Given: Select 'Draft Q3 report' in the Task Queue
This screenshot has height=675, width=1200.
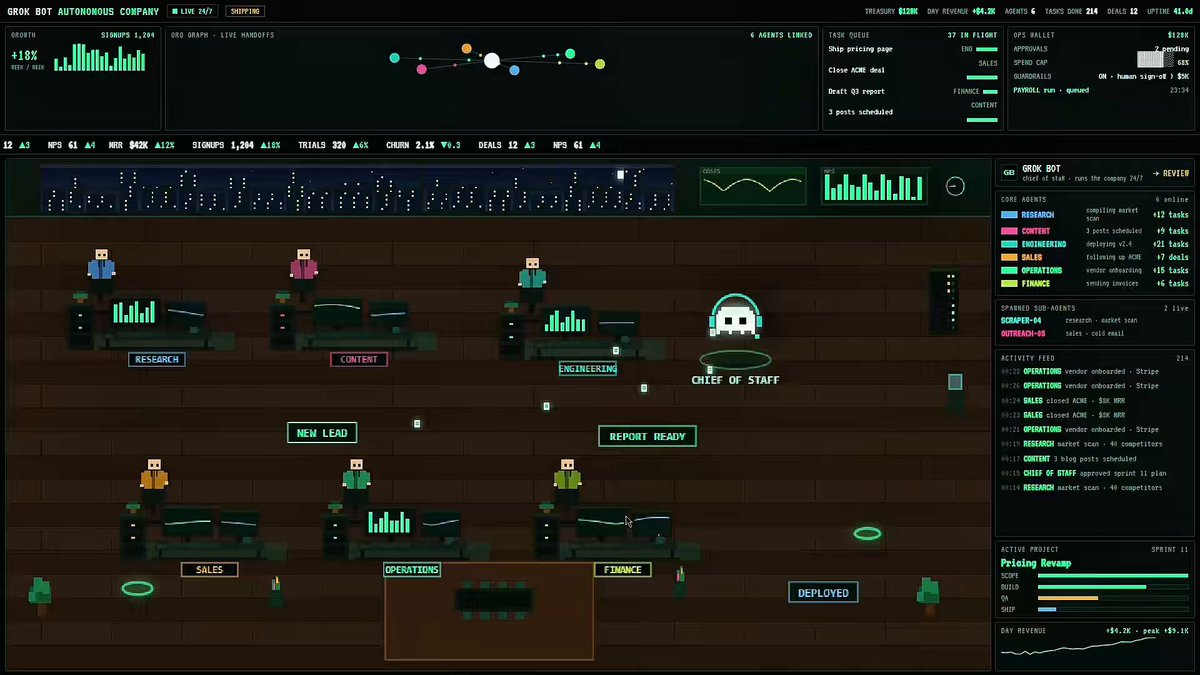Looking at the screenshot, I should click(856, 91).
